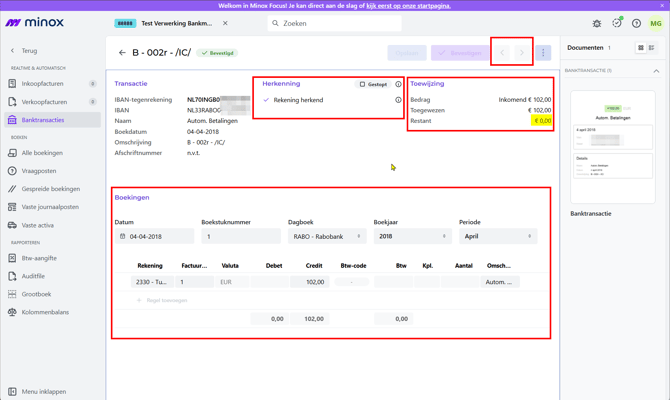Click the Btw-aangifte icon
This screenshot has height=400, width=670.
pyautogui.click(x=12, y=258)
